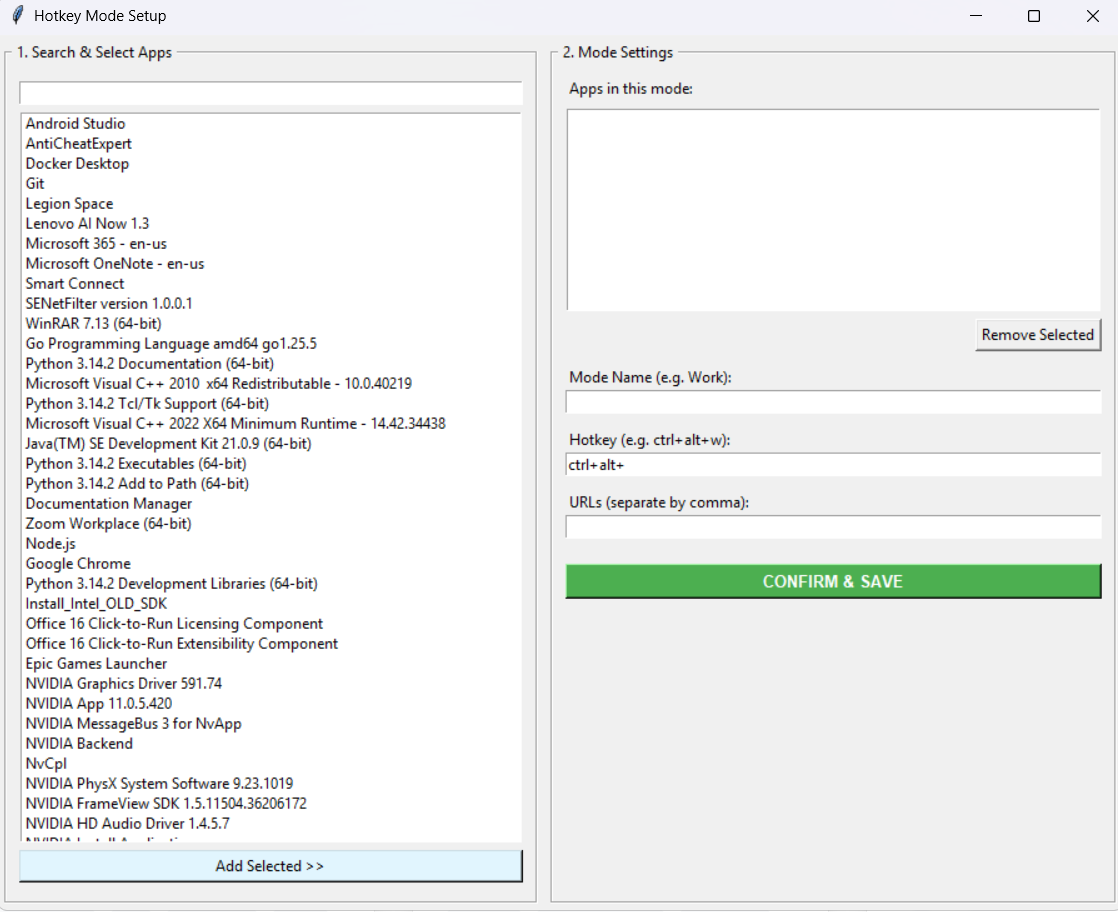Select Microsoft 365 - en-us in the list
Viewport: 1118px width, 912px height.
[96, 243]
